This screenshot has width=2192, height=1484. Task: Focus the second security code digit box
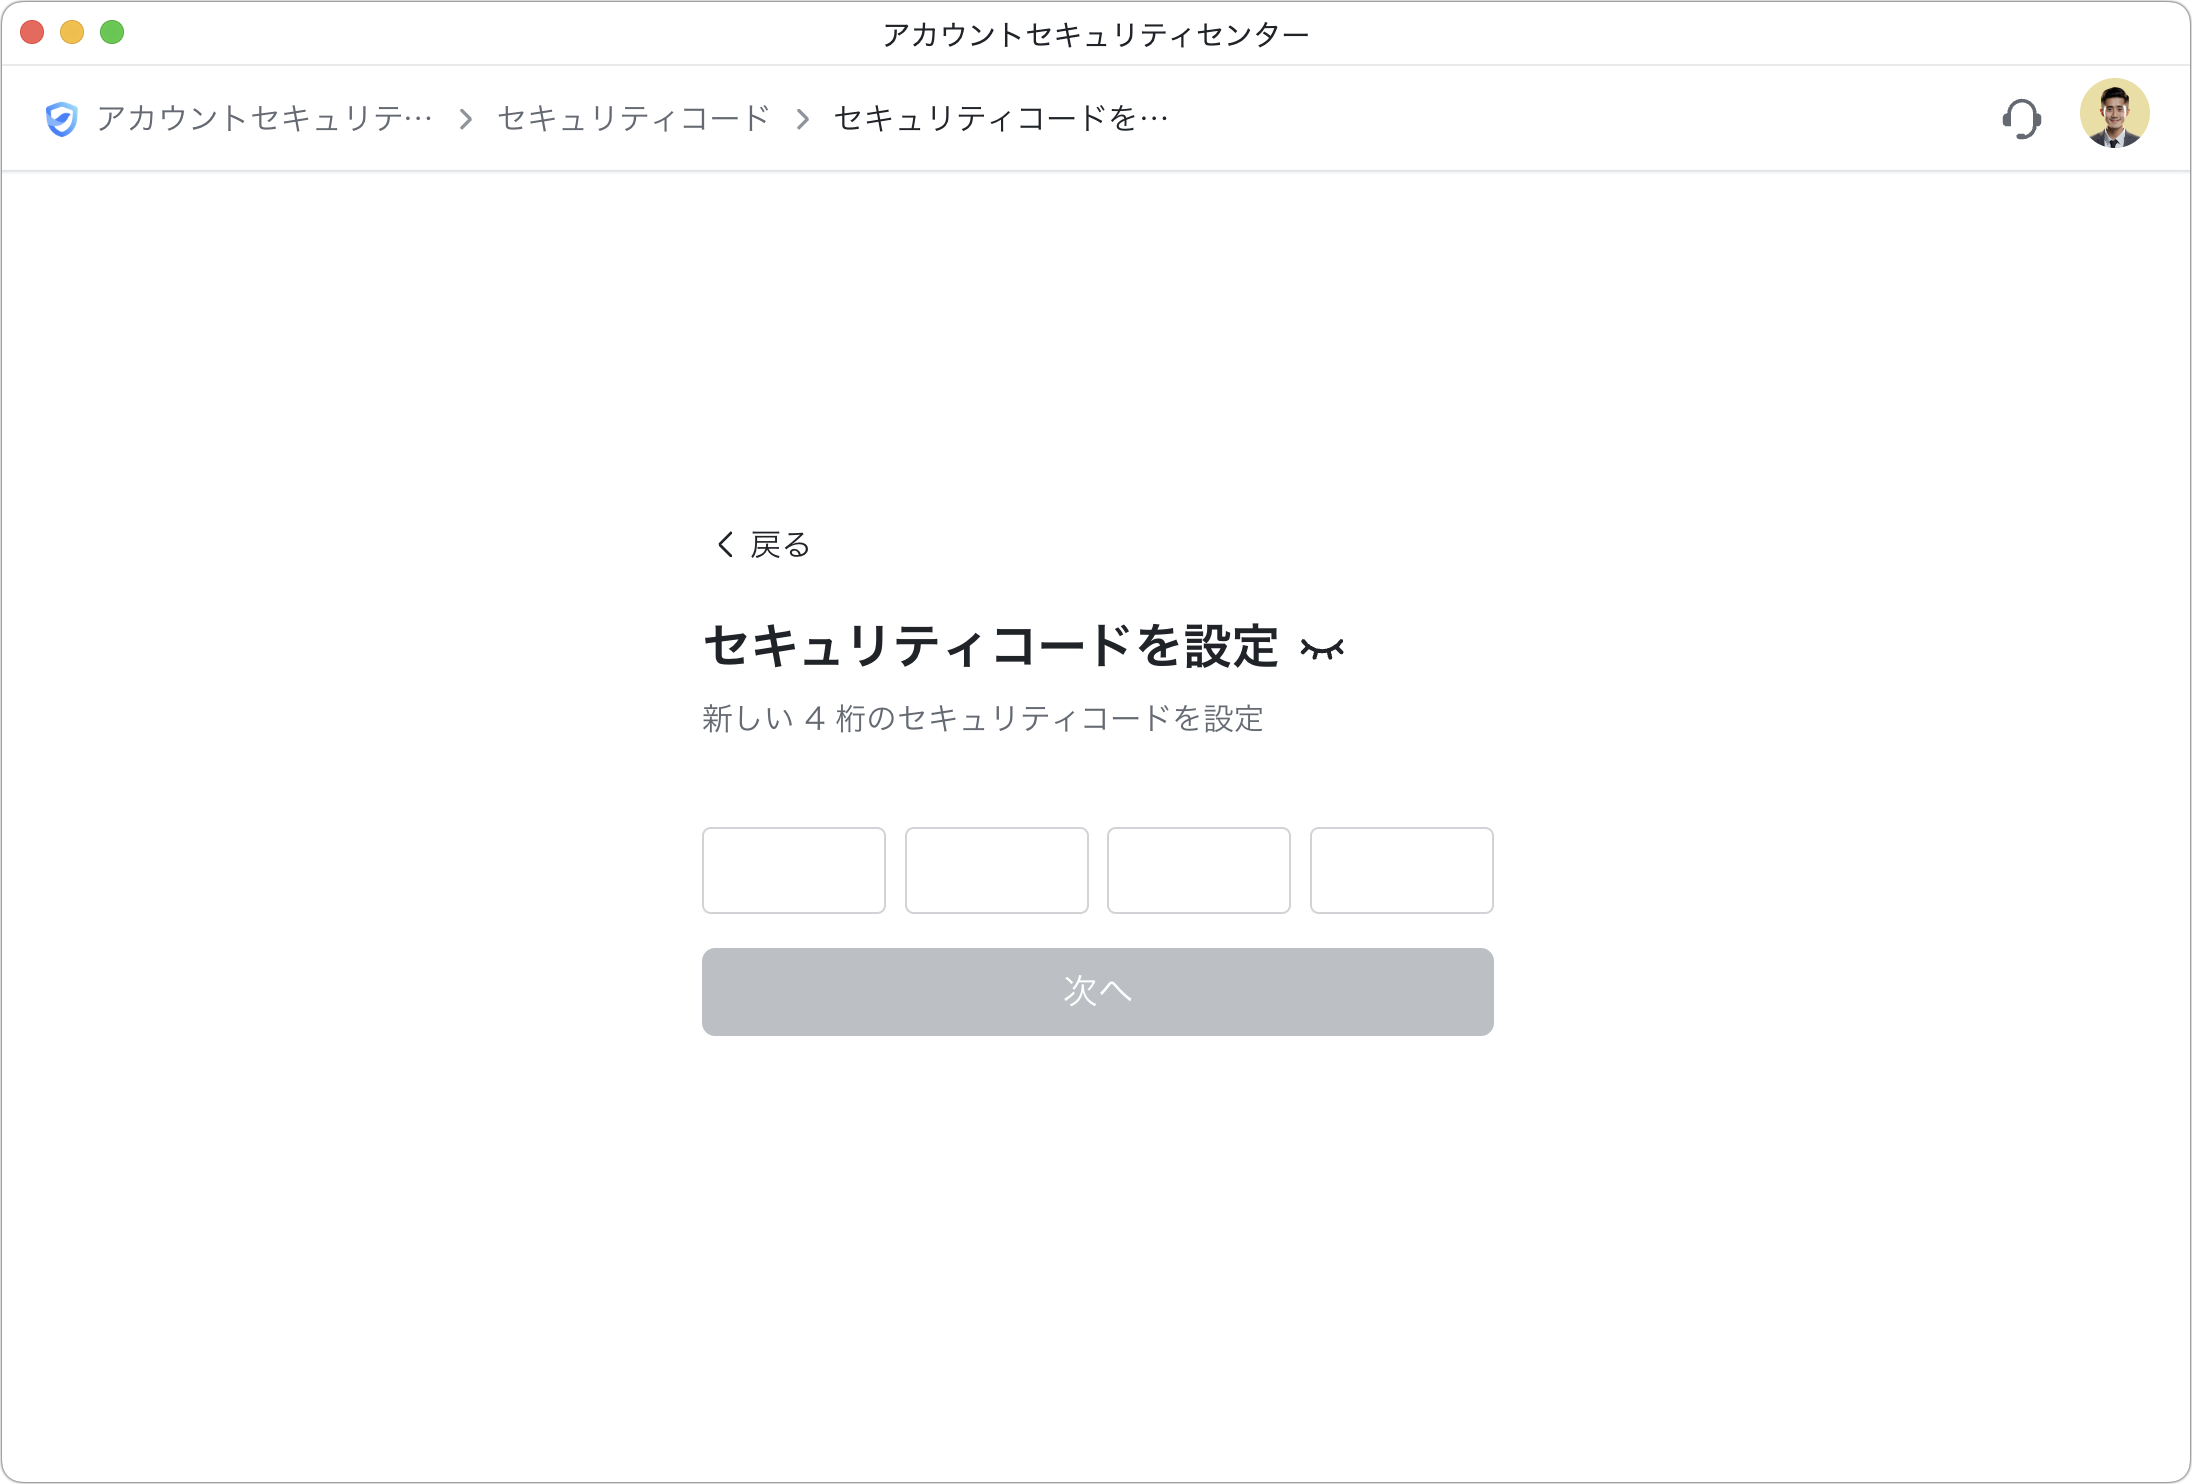[x=996, y=870]
